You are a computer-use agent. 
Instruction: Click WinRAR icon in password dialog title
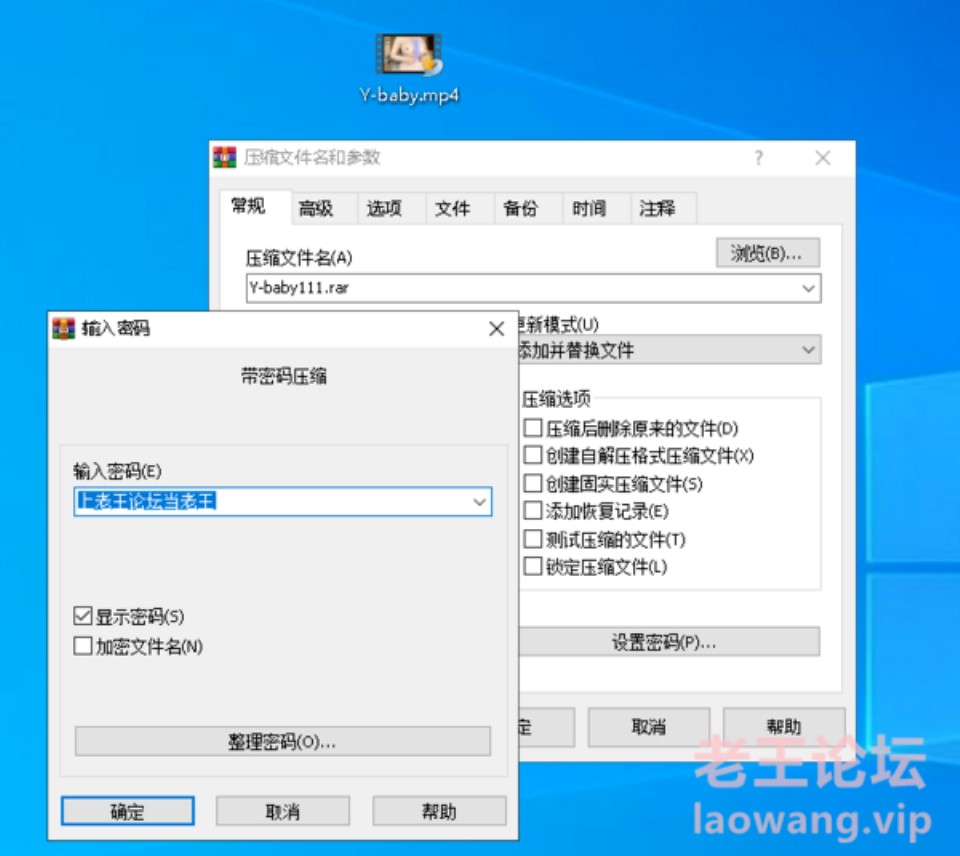pos(64,329)
